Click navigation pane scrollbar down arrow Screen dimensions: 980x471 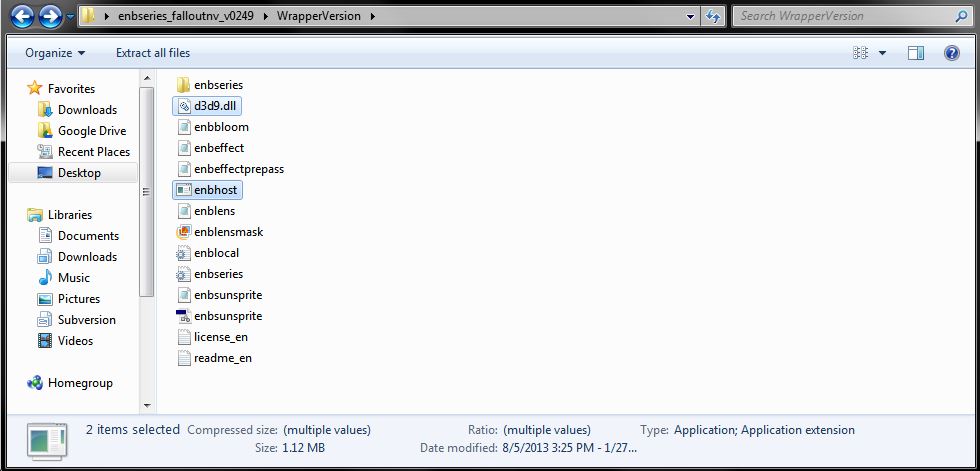coord(147,405)
